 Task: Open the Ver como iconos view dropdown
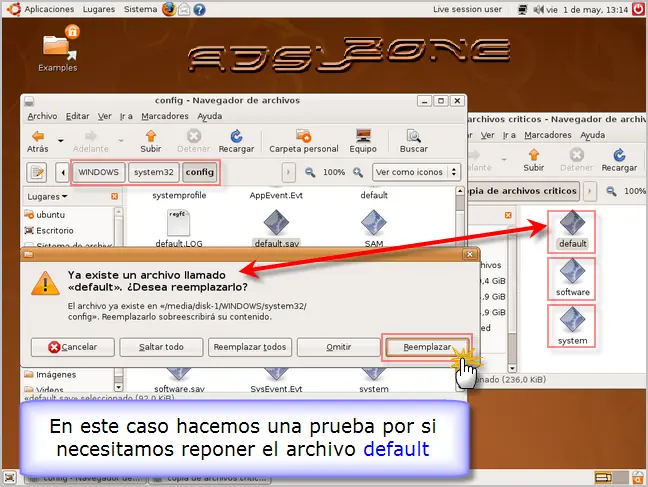point(417,172)
